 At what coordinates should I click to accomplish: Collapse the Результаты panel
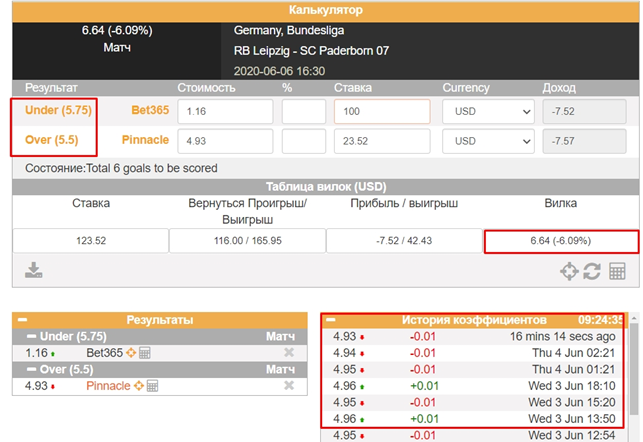(22, 320)
